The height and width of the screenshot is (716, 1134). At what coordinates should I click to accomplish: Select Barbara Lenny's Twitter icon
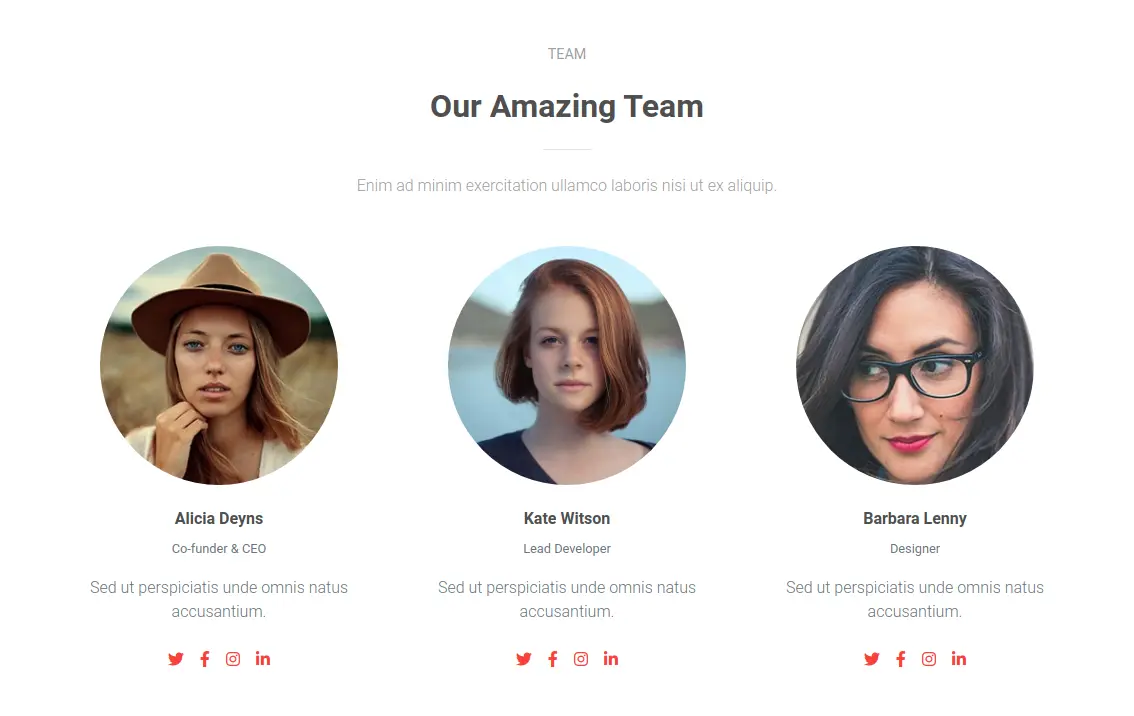pyautogui.click(x=871, y=659)
